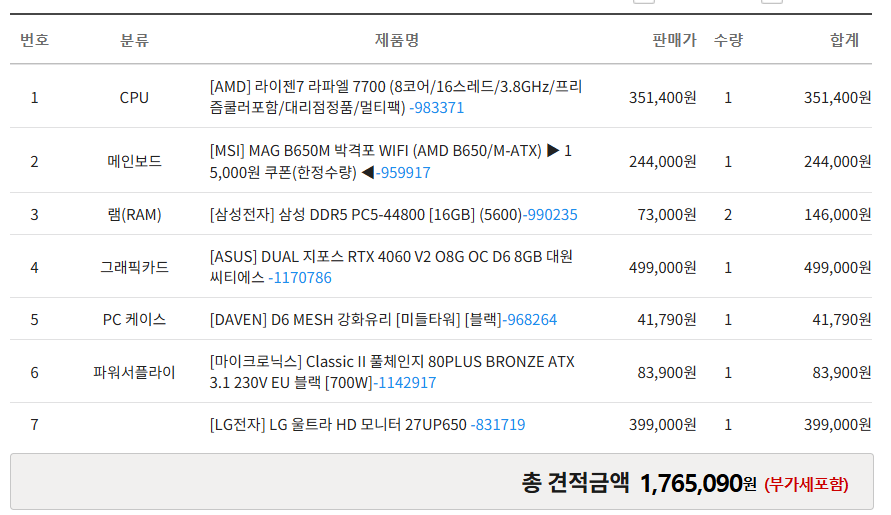Click the RAM quantity value 2
891x515 pixels.
click(x=728, y=214)
